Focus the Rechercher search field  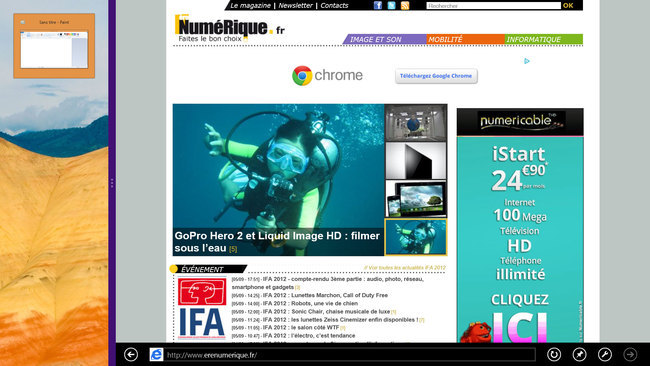[493, 5]
